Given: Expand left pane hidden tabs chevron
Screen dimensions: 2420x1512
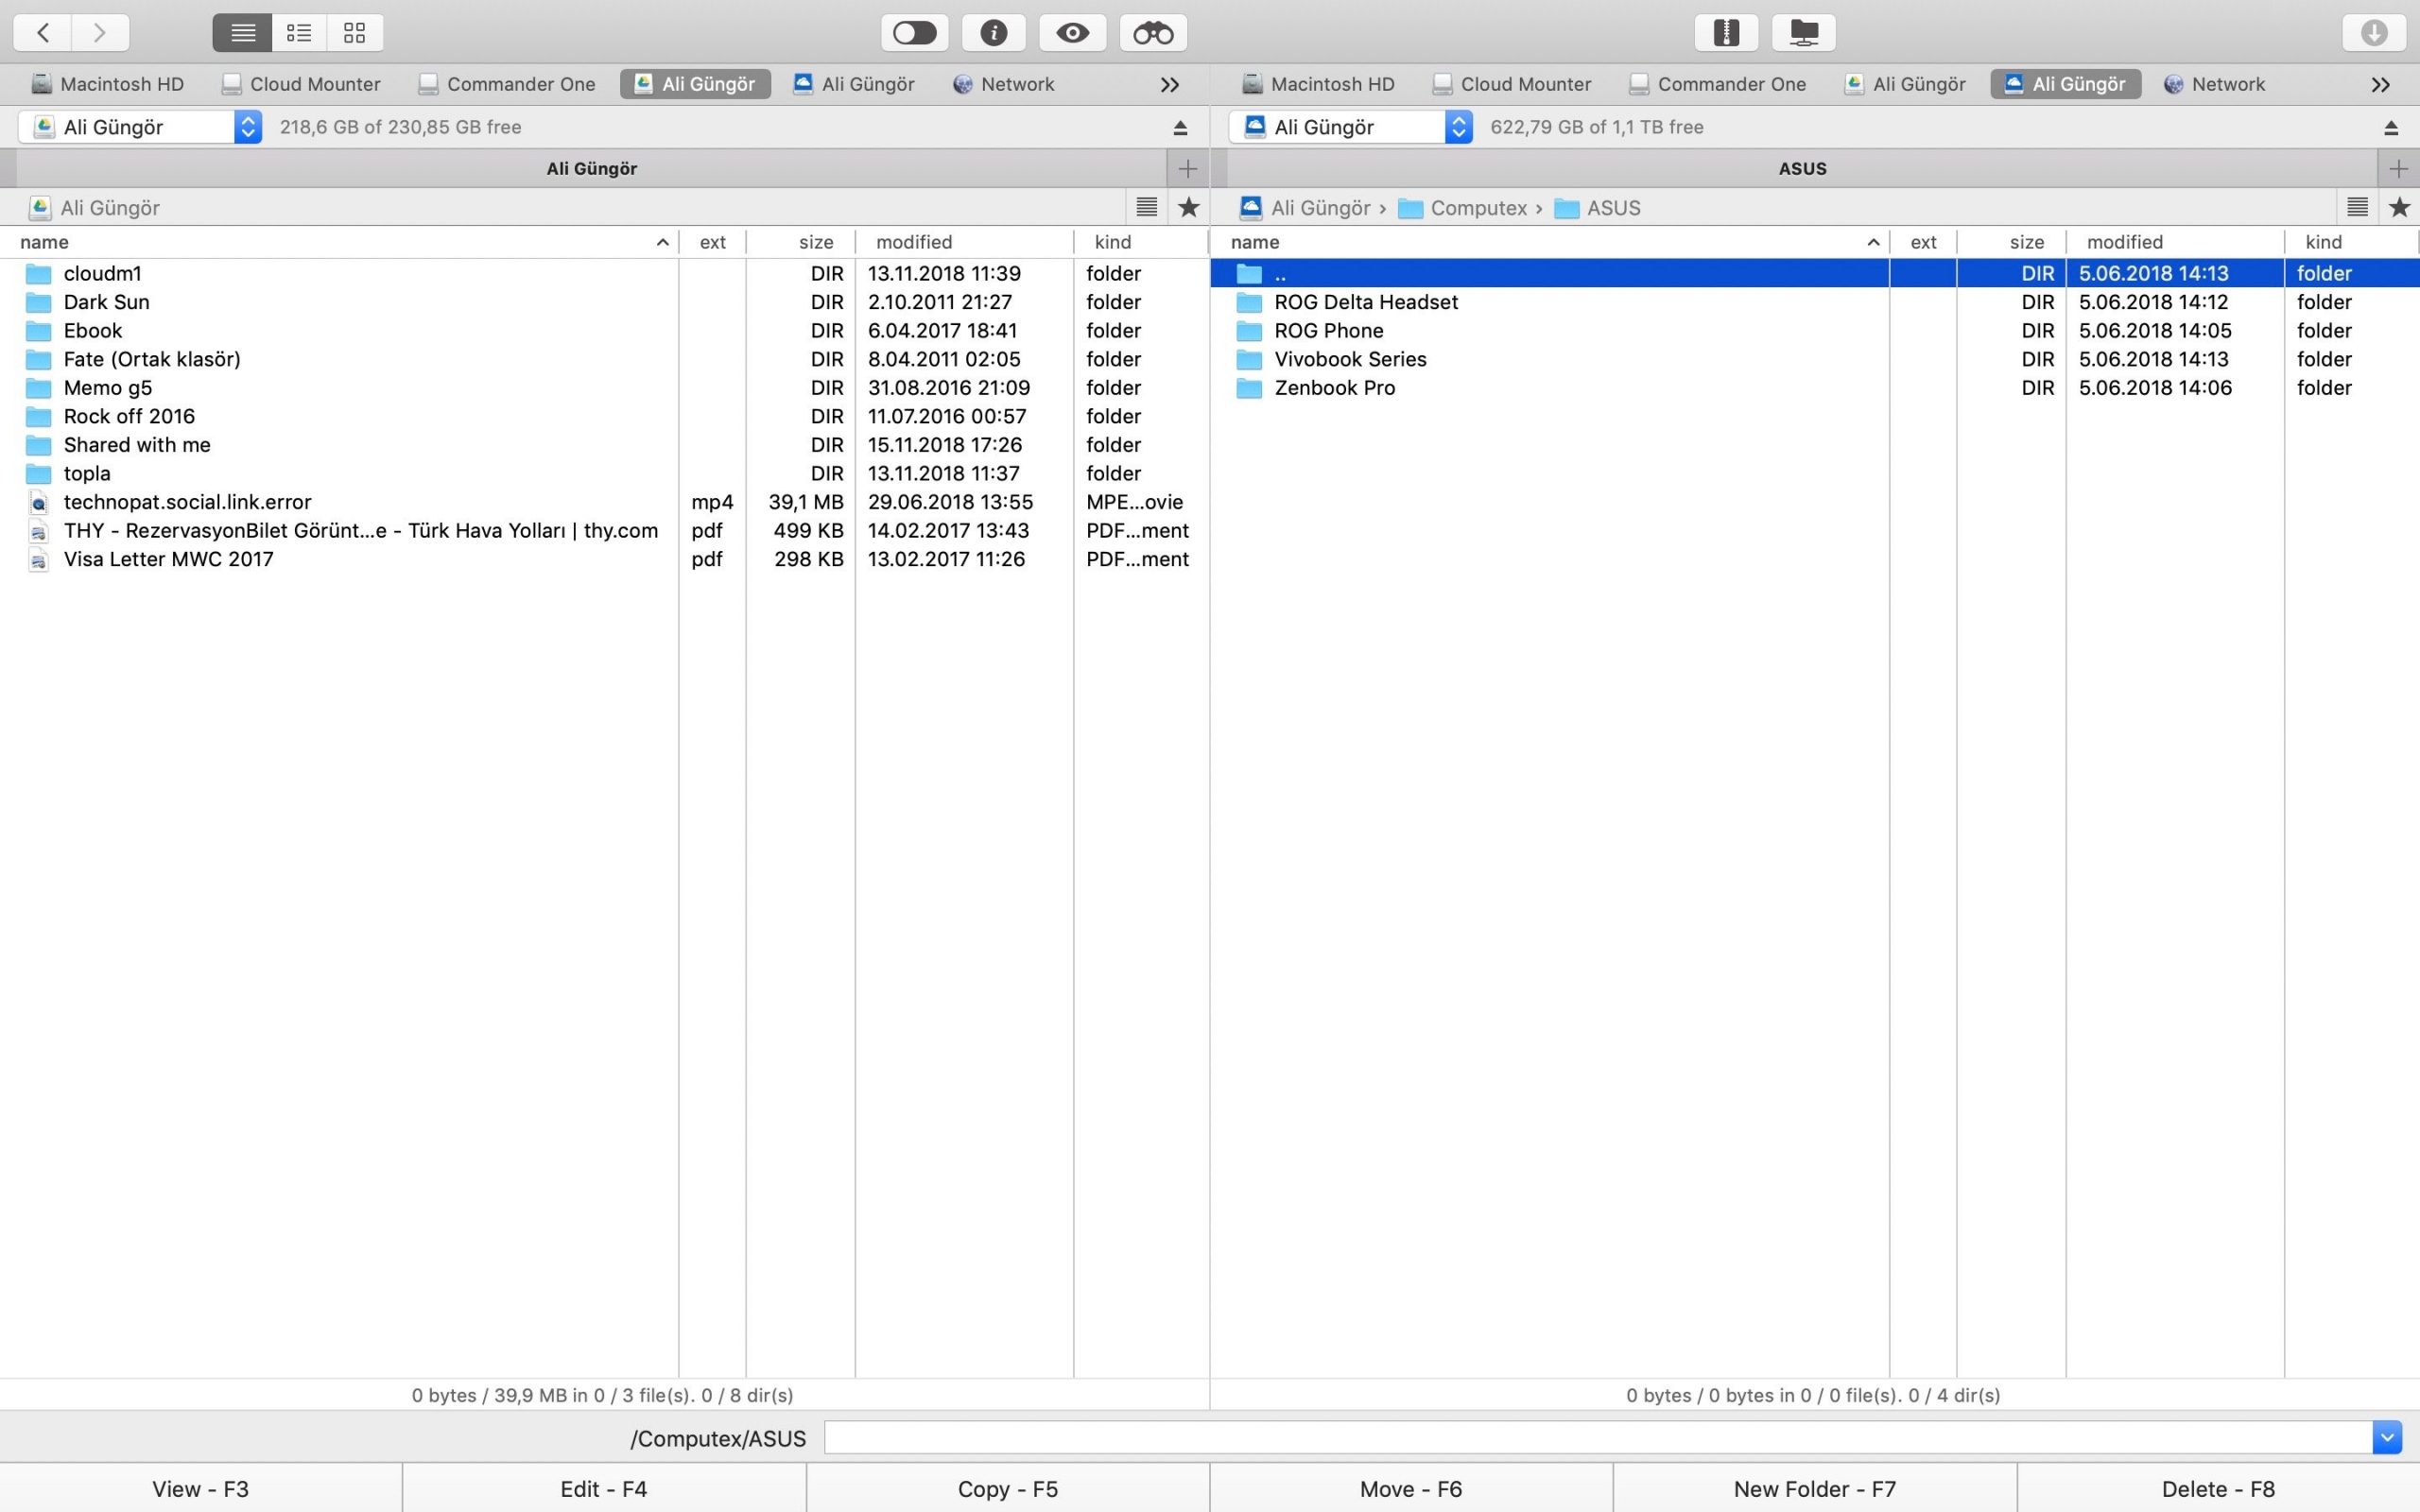Looking at the screenshot, I should click(x=1169, y=85).
